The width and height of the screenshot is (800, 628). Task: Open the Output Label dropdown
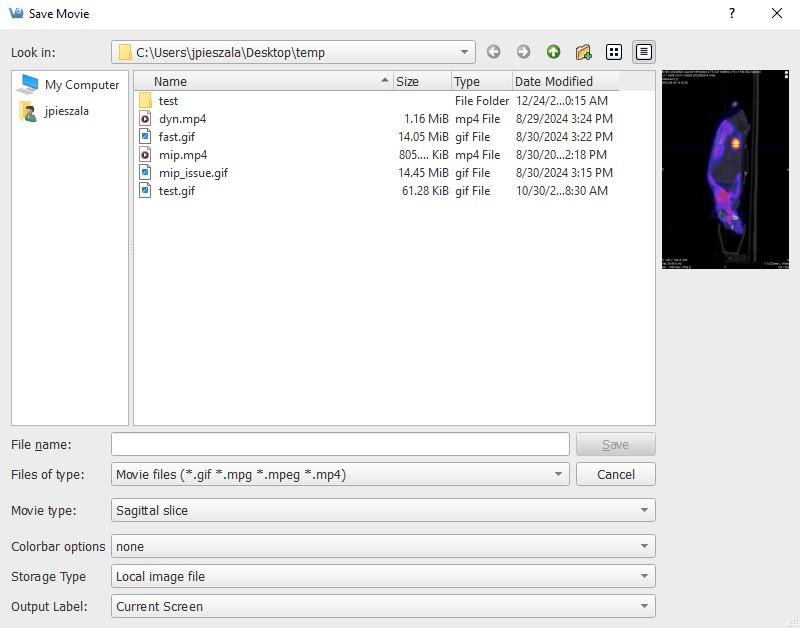(383, 607)
